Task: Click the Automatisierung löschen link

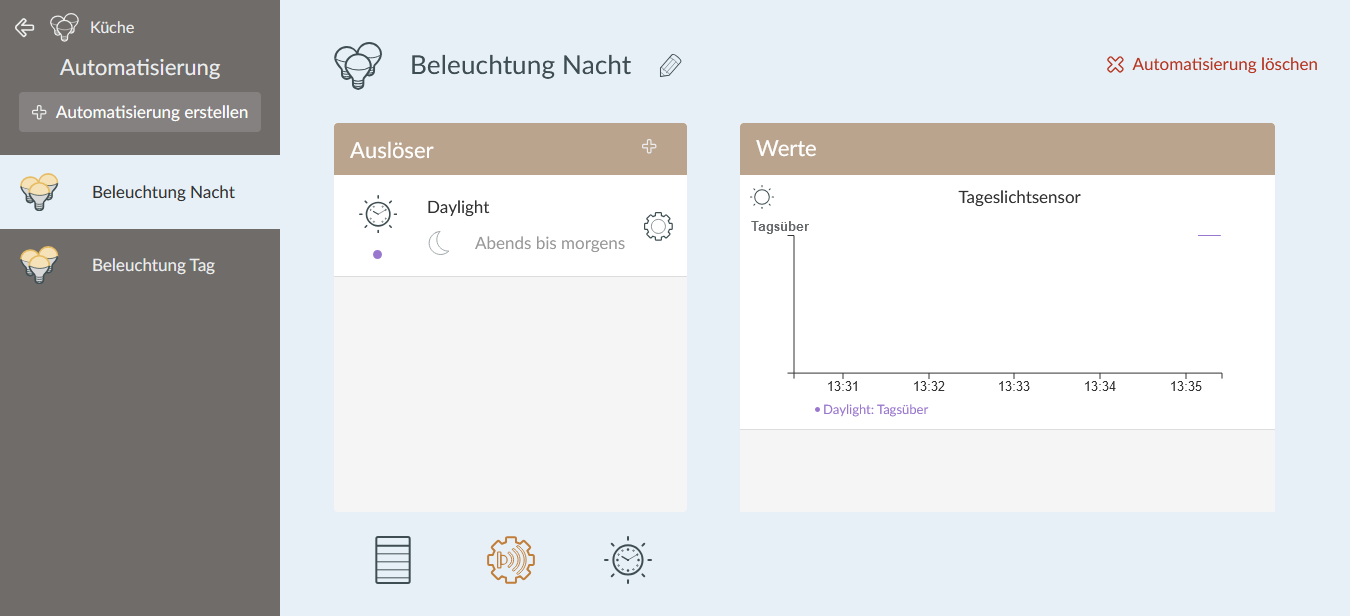Action: [1211, 64]
